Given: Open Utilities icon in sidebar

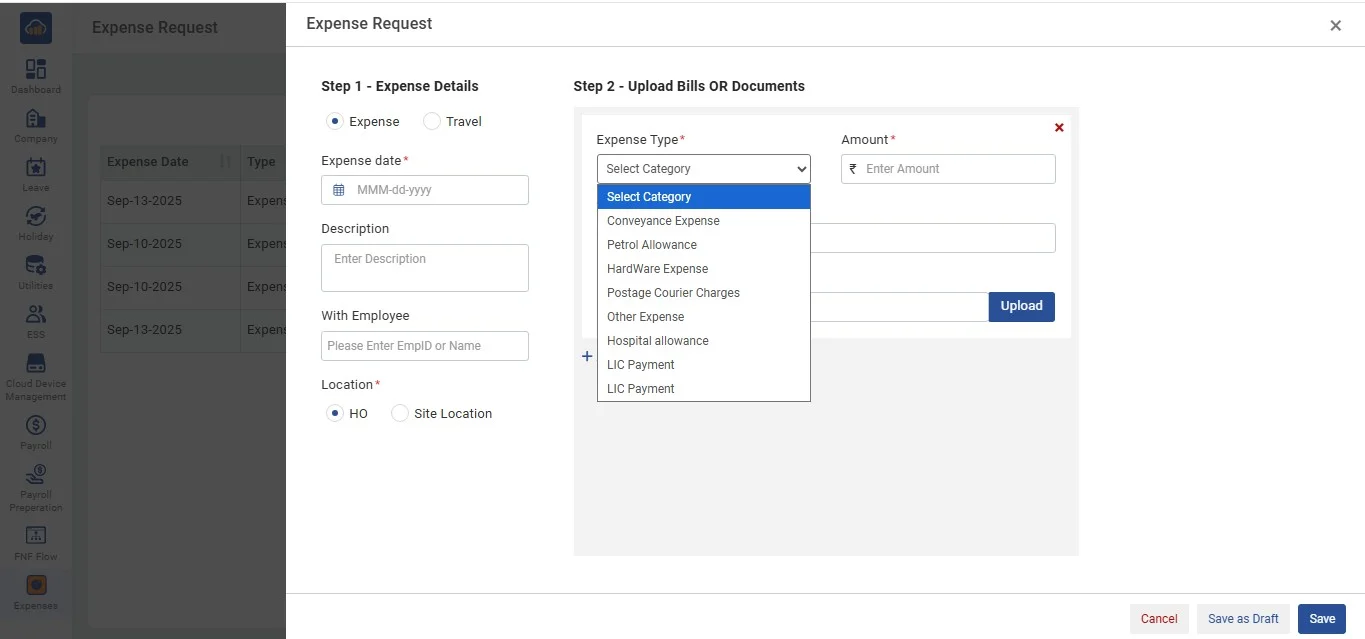Looking at the screenshot, I should [x=36, y=266].
